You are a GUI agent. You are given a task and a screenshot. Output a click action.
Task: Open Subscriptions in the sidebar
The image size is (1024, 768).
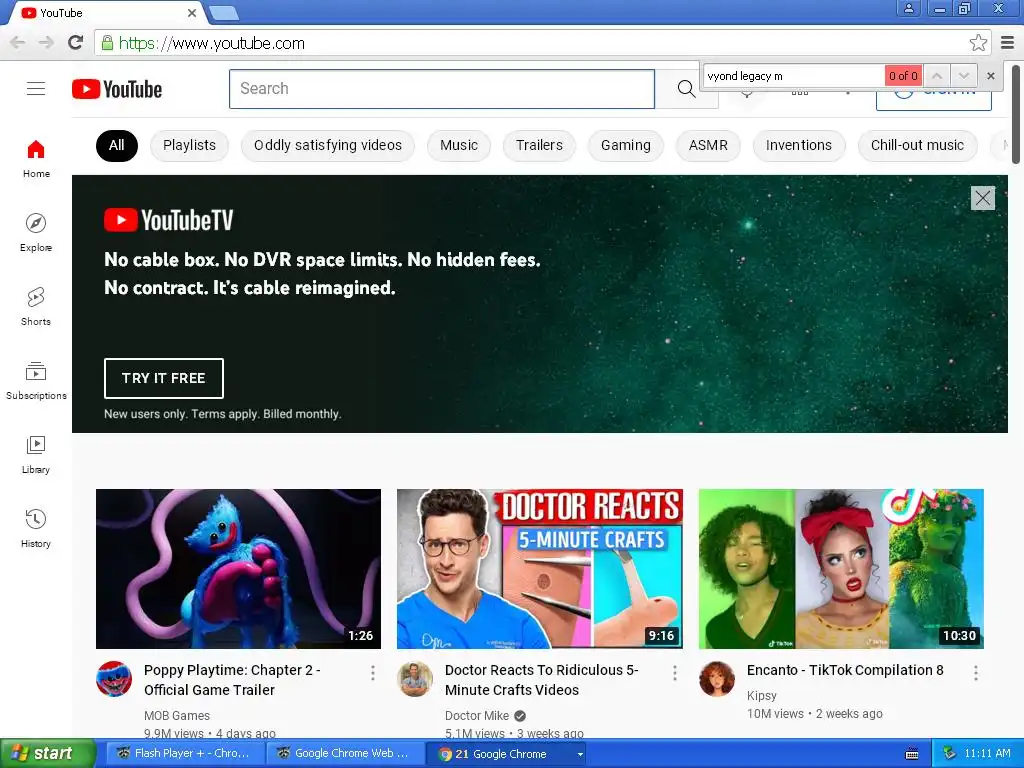click(36, 380)
